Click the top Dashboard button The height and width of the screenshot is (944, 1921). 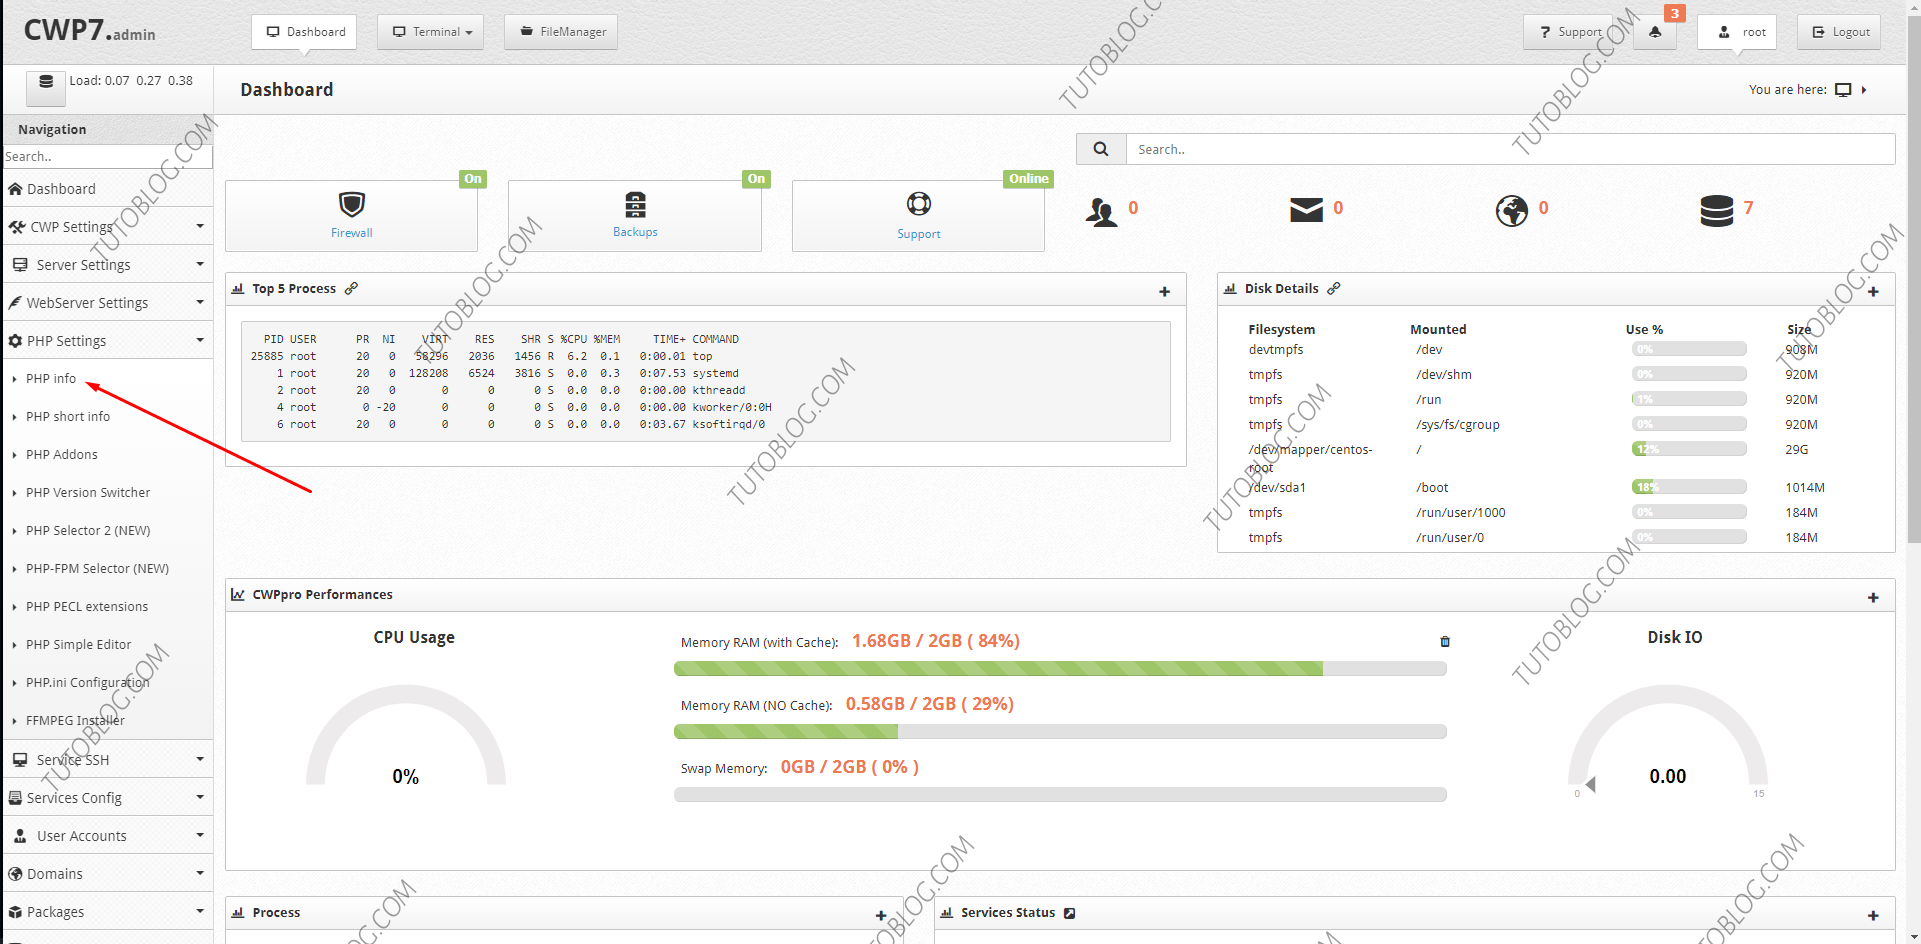point(304,32)
